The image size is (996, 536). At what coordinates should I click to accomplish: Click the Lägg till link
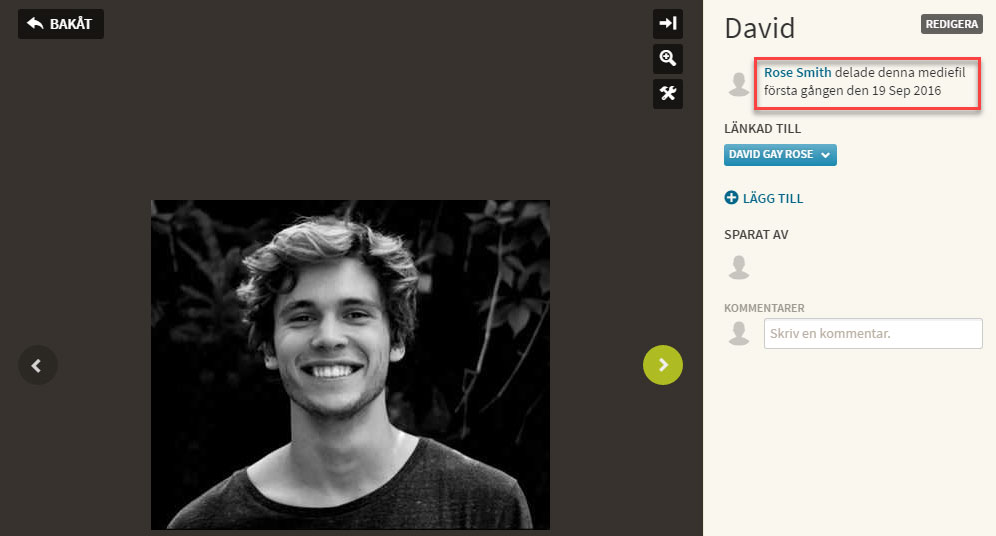tap(772, 198)
